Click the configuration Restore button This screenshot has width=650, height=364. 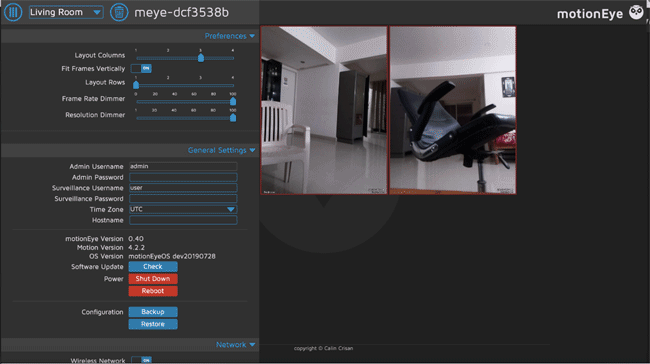point(153,324)
